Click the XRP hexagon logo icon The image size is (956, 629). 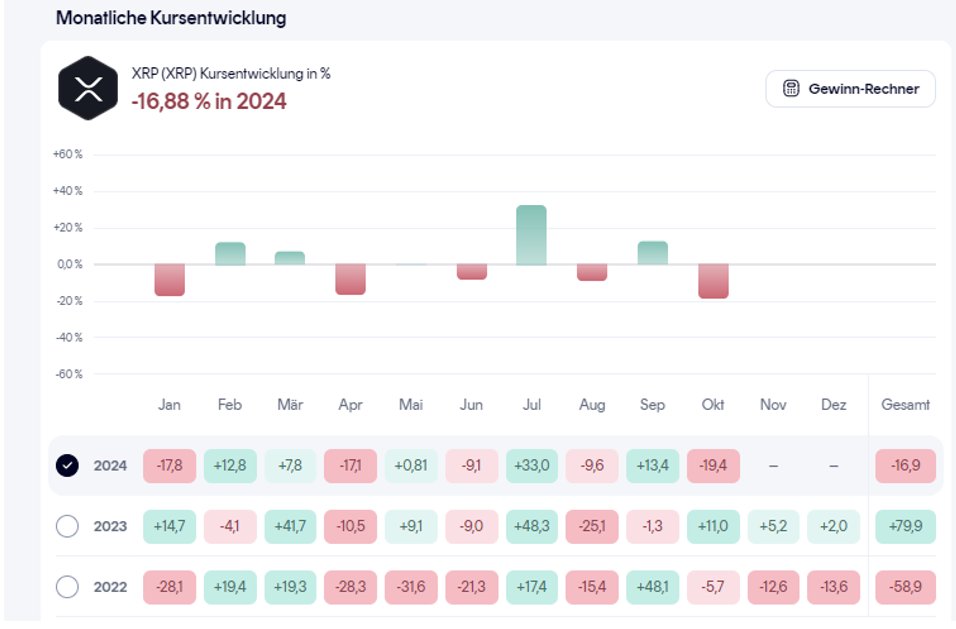tap(88, 89)
